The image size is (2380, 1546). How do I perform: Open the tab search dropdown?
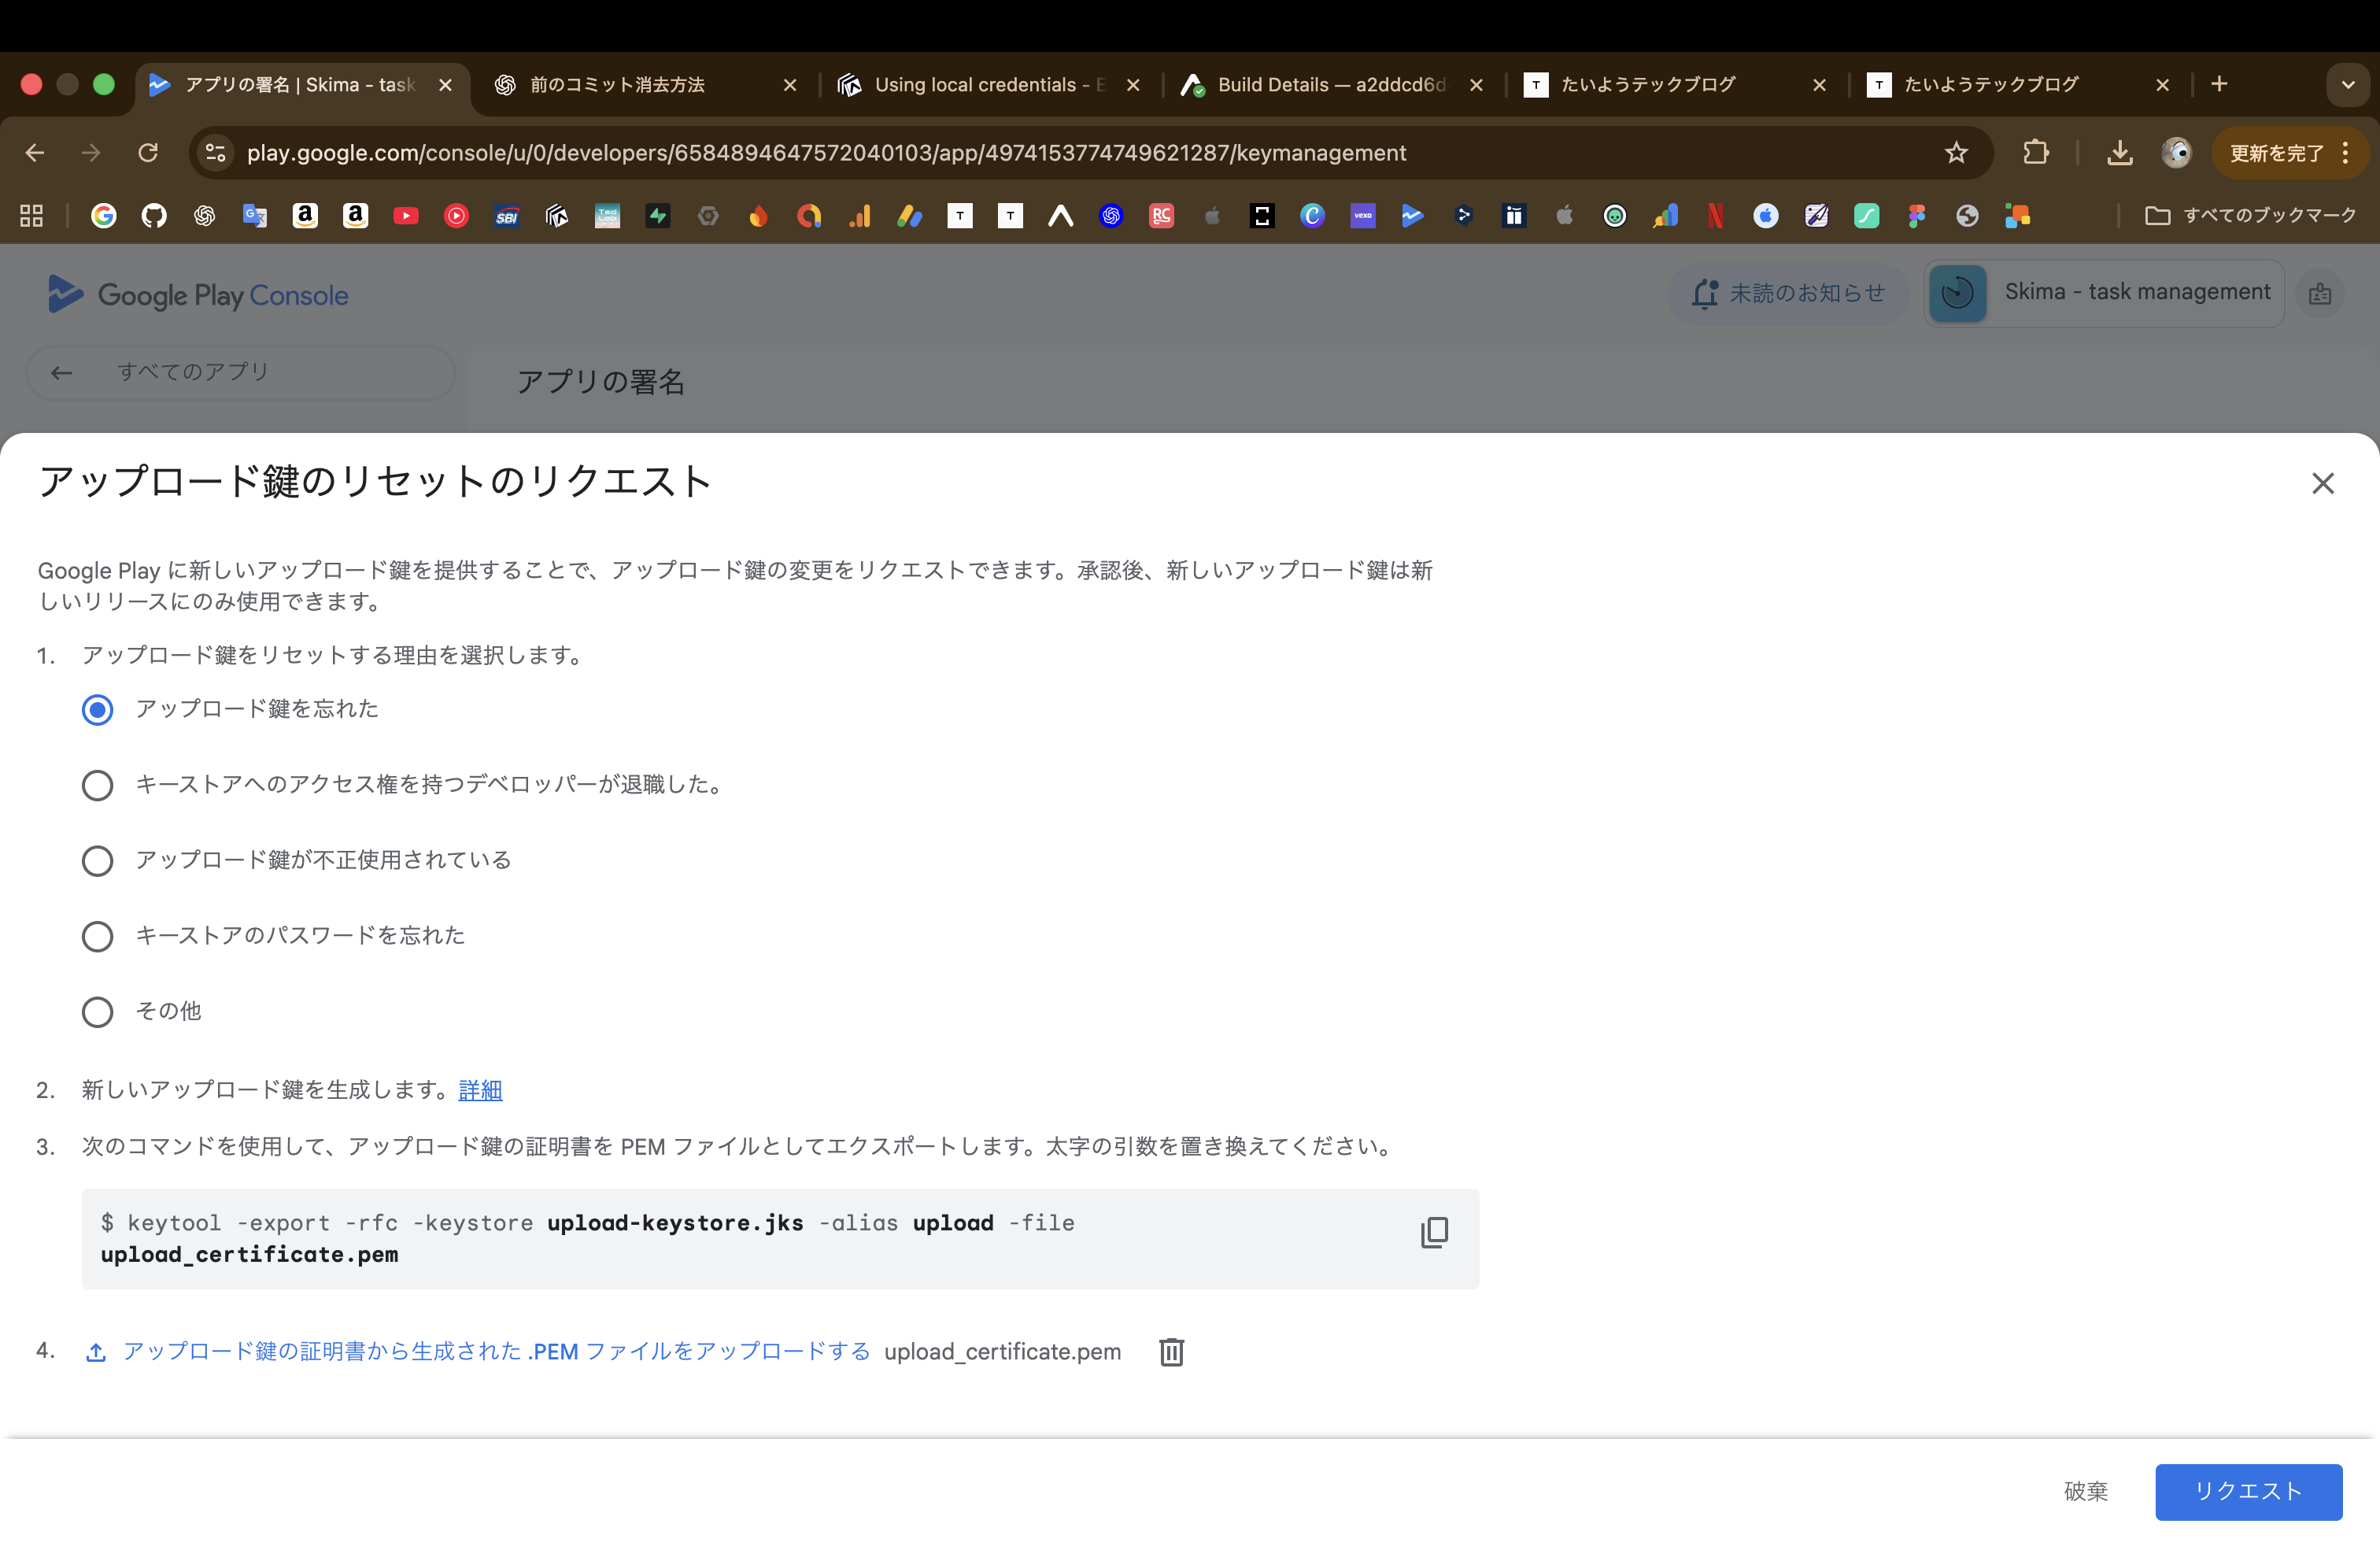pyautogui.click(x=2348, y=84)
